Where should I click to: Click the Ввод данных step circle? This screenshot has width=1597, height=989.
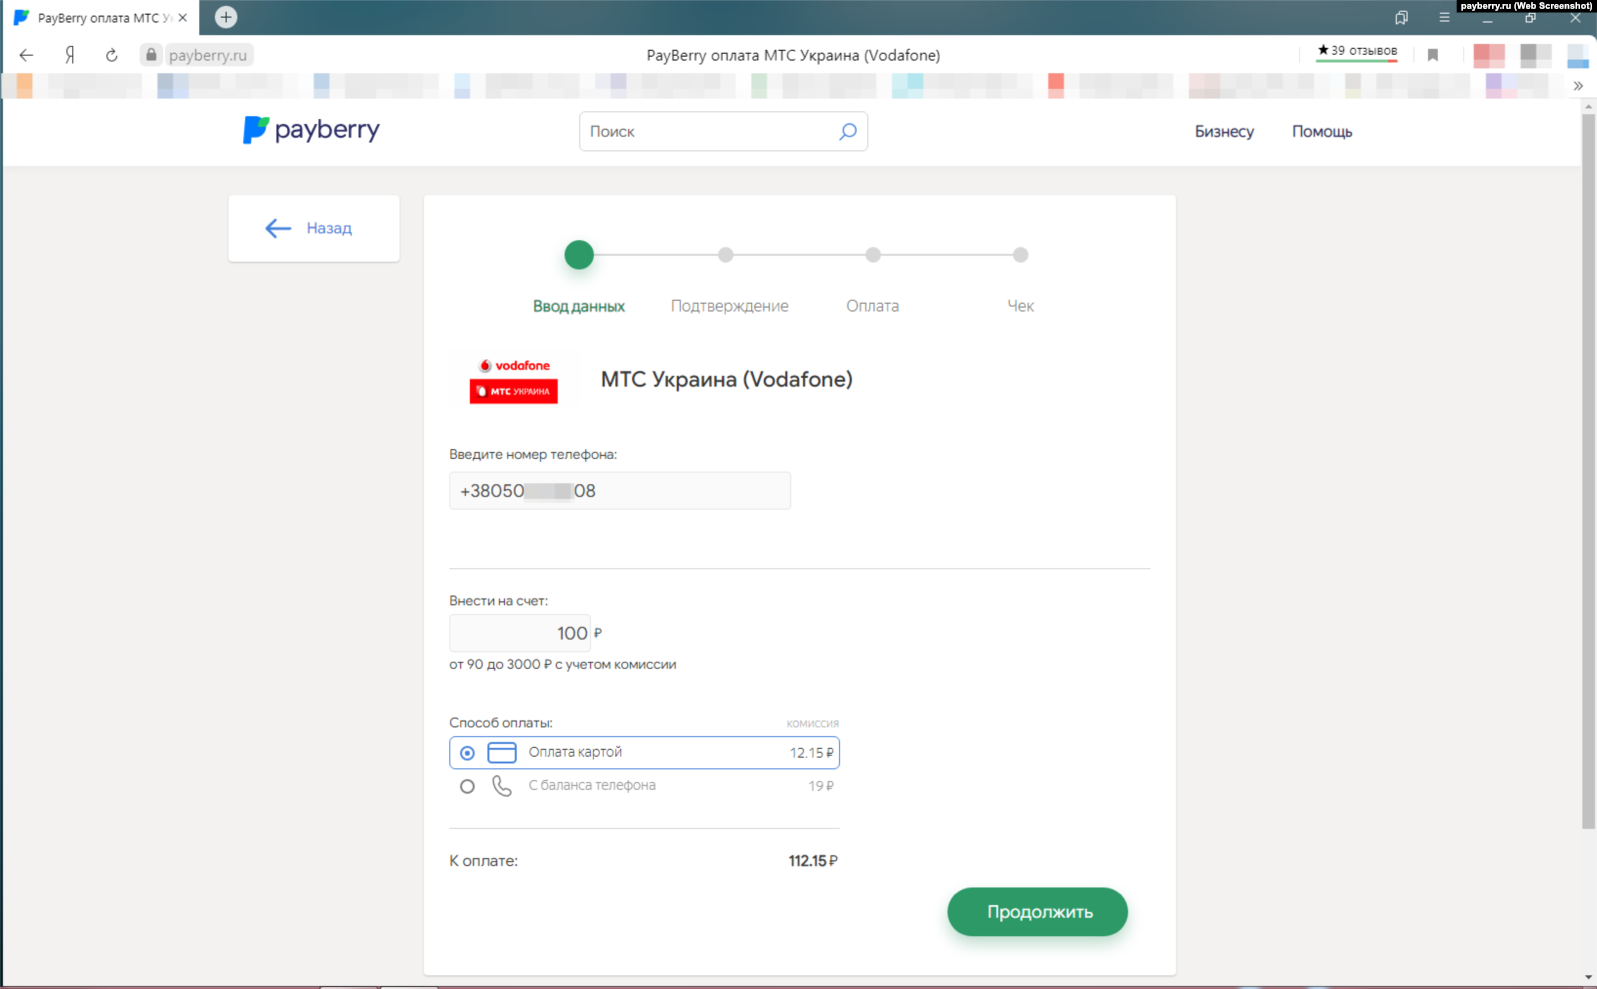pos(579,255)
